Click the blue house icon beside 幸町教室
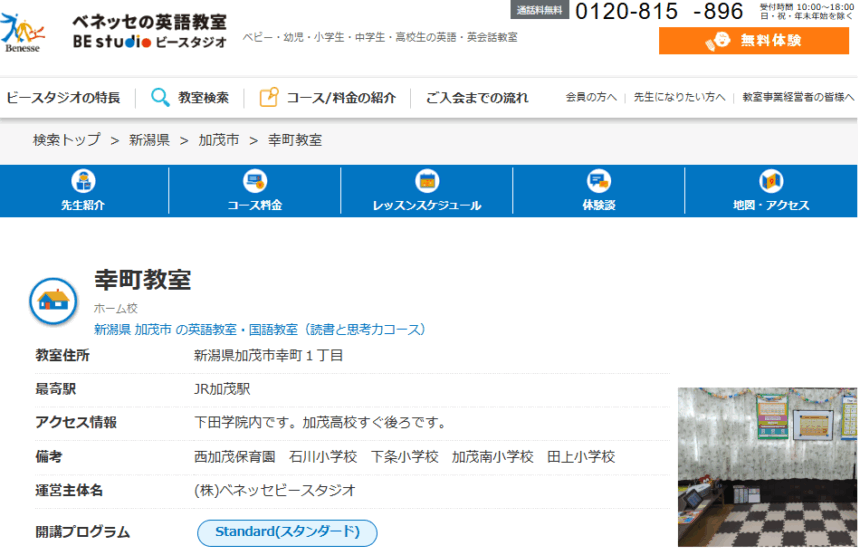Viewport: 860px width, 555px height. click(53, 299)
